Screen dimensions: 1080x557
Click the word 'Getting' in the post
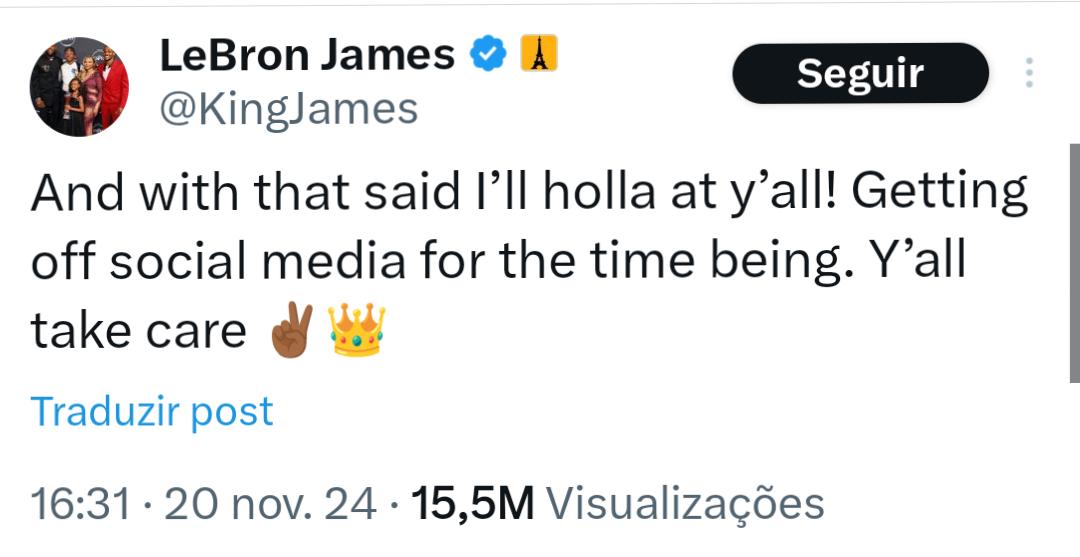point(943,194)
